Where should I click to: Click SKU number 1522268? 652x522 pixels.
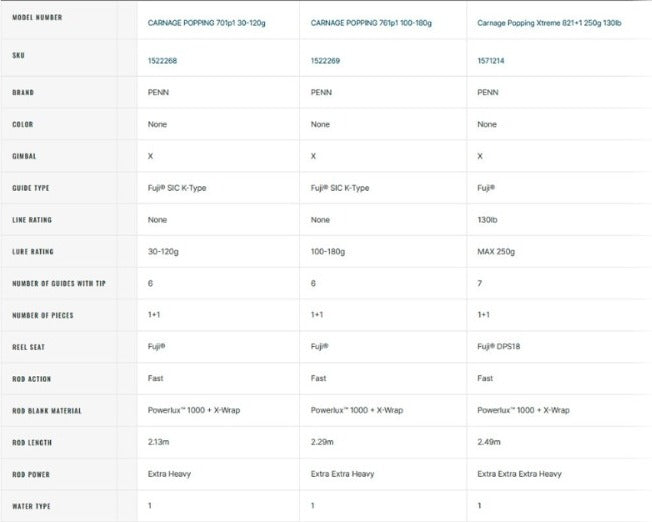[162, 61]
